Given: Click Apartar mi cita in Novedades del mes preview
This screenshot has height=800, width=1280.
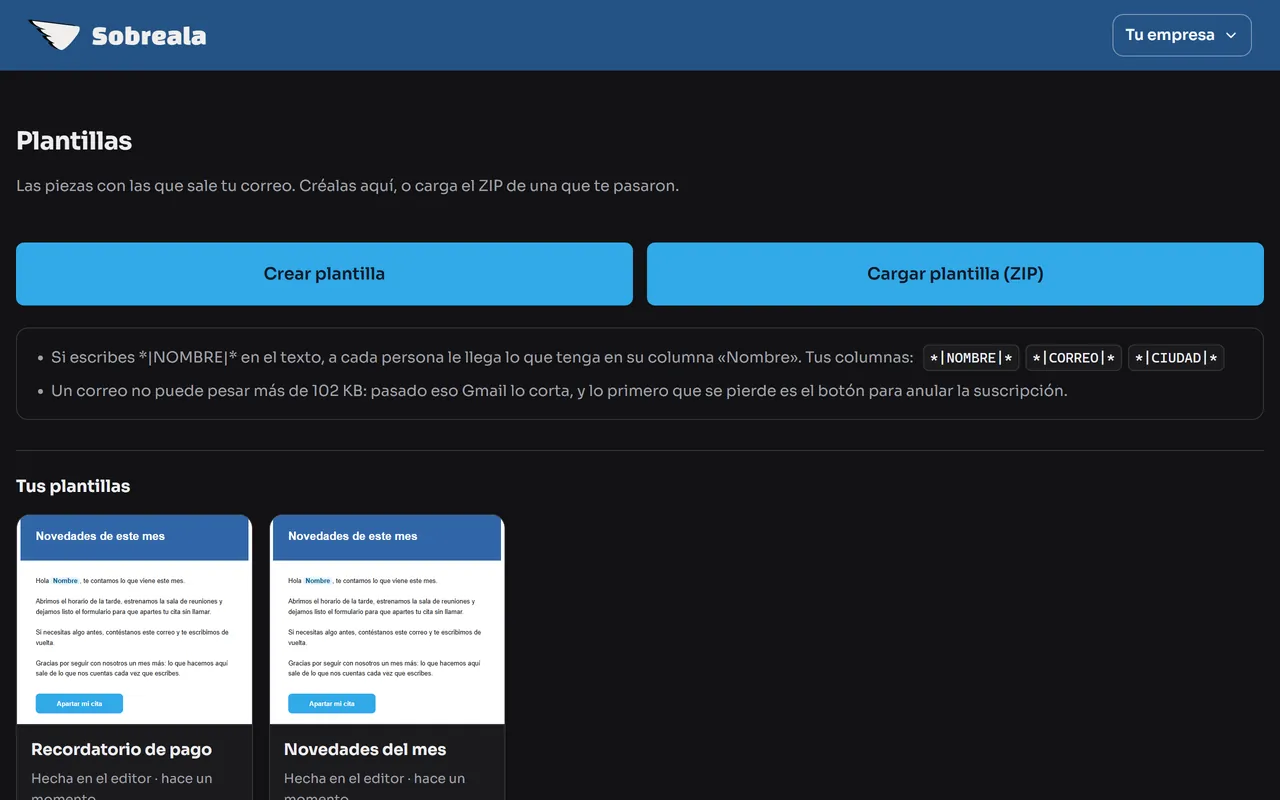Looking at the screenshot, I should (332, 704).
